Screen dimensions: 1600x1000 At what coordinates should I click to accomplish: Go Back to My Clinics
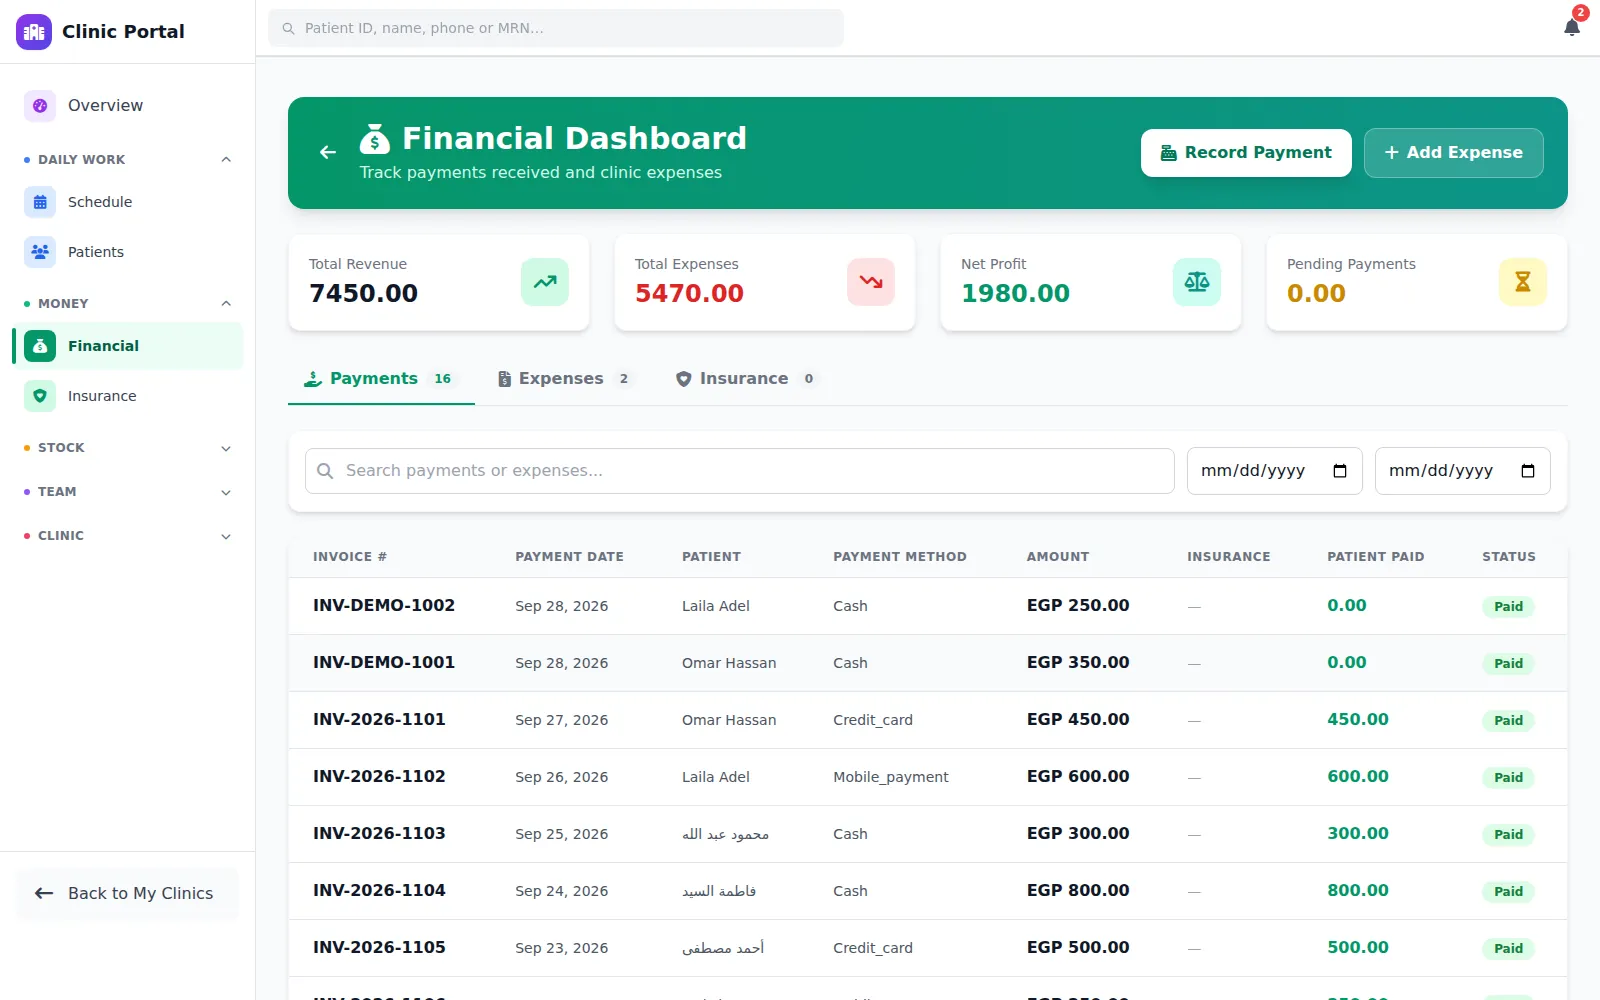click(x=127, y=893)
